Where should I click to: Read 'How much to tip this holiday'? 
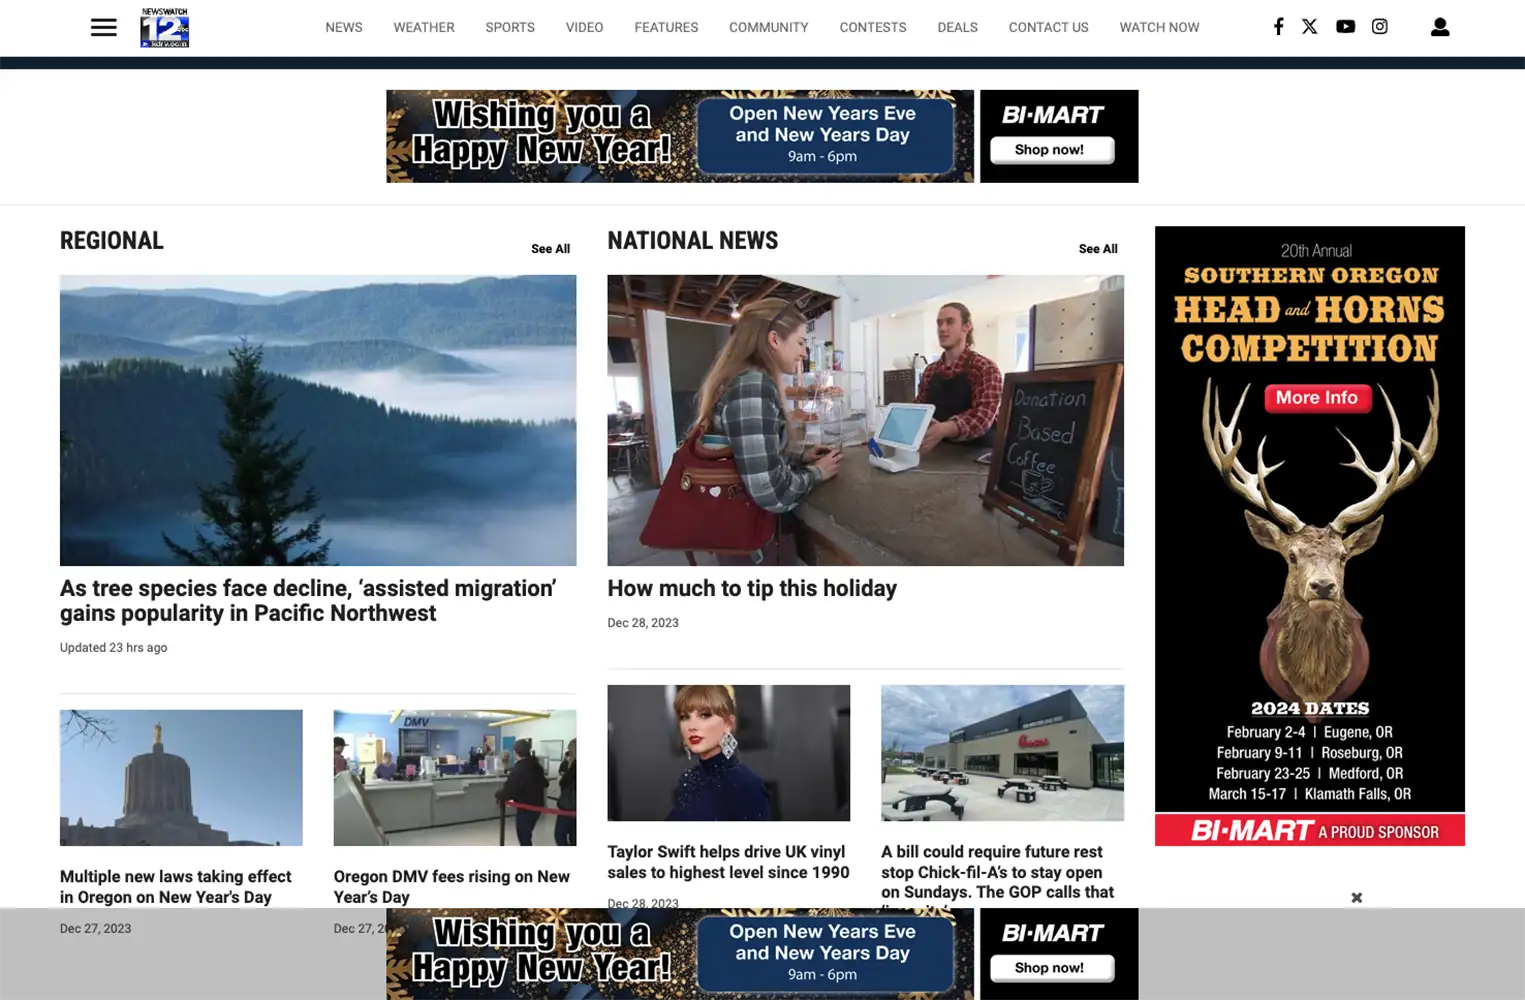click(752, 589)
